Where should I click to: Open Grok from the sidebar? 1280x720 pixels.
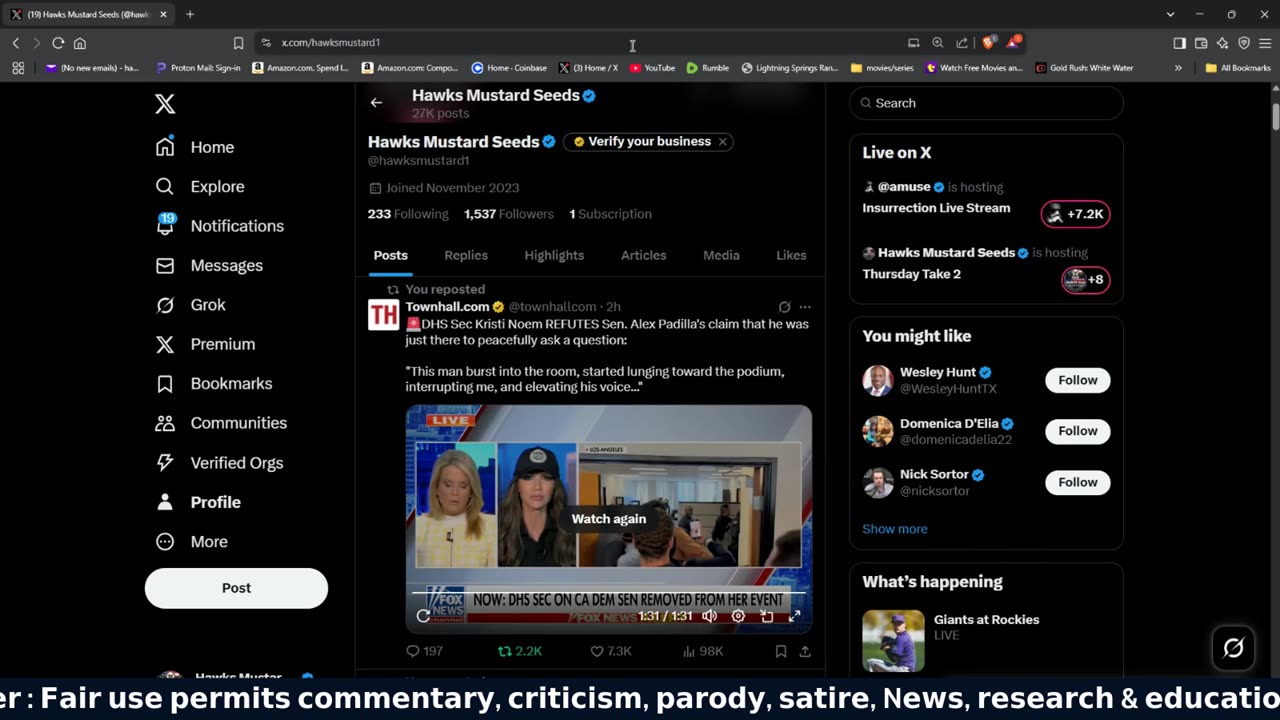pos(190,304)
